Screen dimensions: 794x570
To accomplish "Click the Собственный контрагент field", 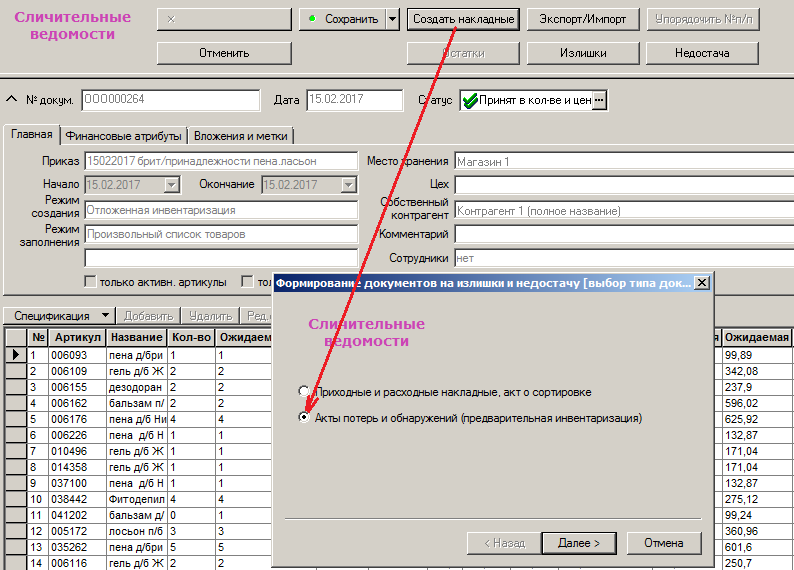I will tap(624, 211).
